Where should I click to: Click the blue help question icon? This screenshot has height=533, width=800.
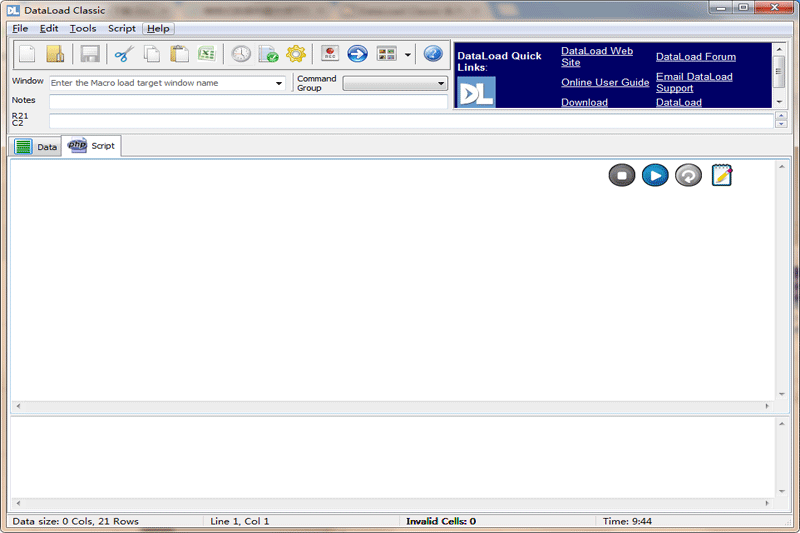point(433,54)
